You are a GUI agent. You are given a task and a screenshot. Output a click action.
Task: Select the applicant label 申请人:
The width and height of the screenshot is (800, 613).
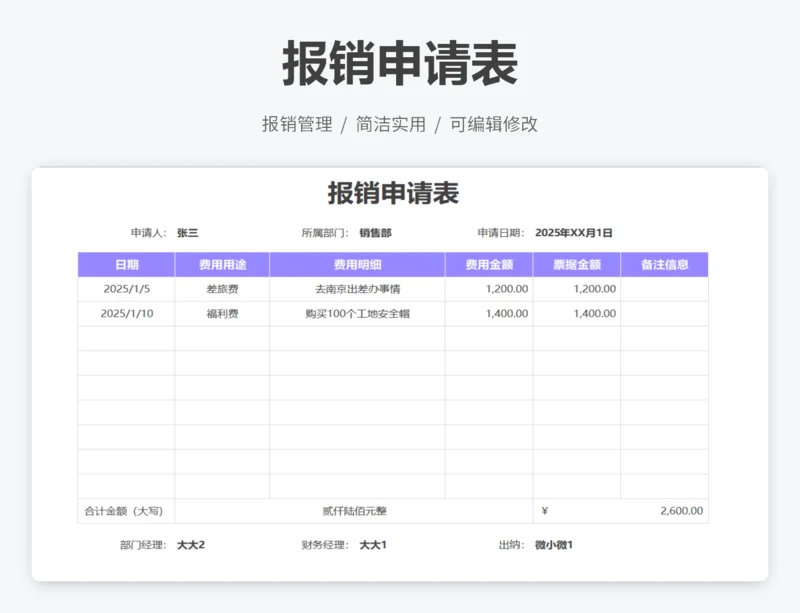pyautogui.click(x=148, y=233)
